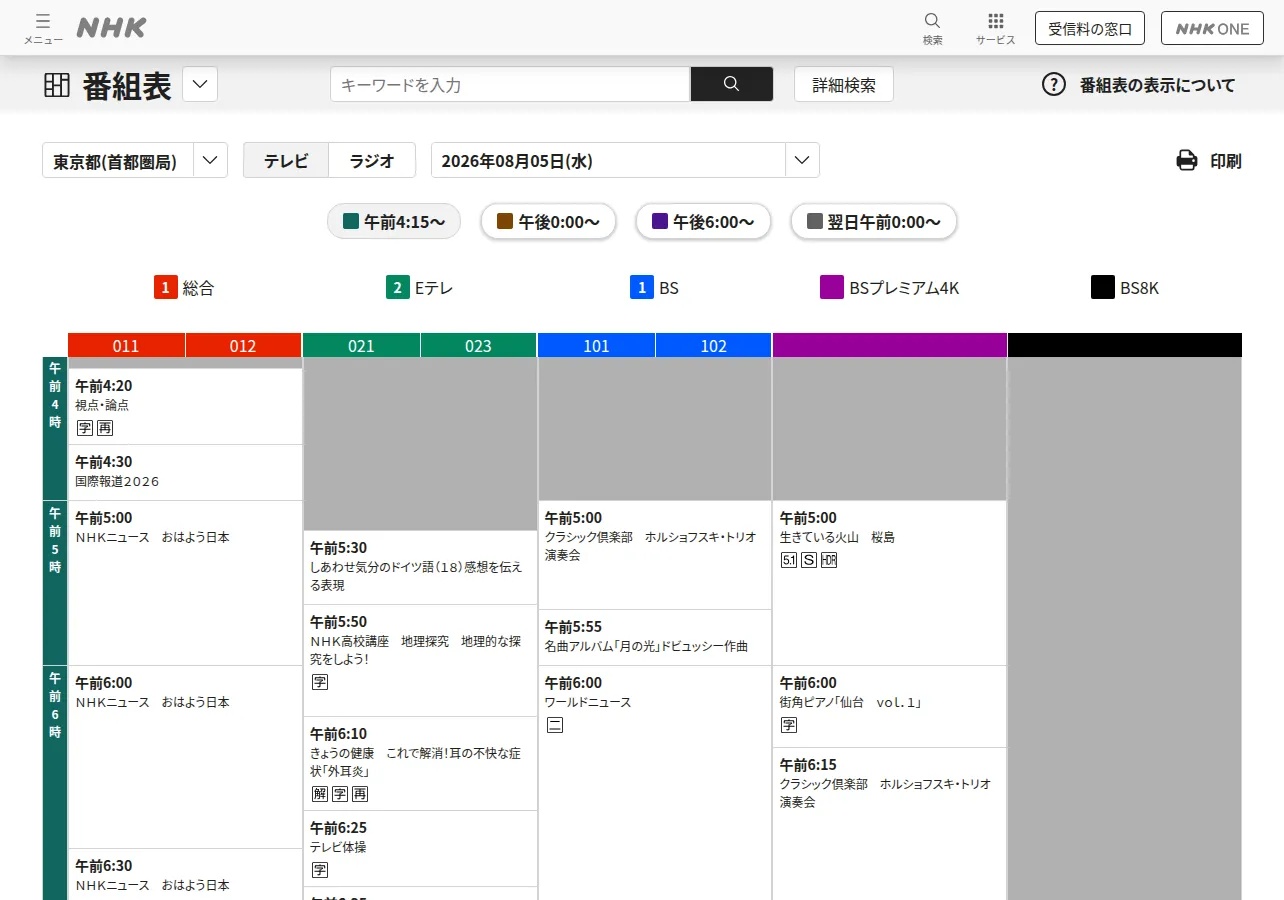Click the blue BS channel number badge
This screenshot has height=900, width=1284.
(642, 288)
